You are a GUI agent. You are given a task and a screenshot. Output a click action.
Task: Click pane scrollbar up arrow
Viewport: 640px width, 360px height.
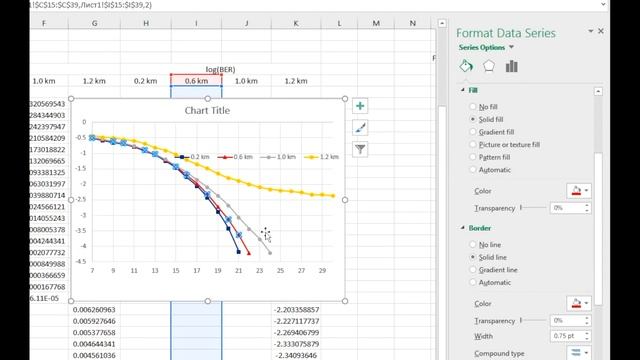598,91
